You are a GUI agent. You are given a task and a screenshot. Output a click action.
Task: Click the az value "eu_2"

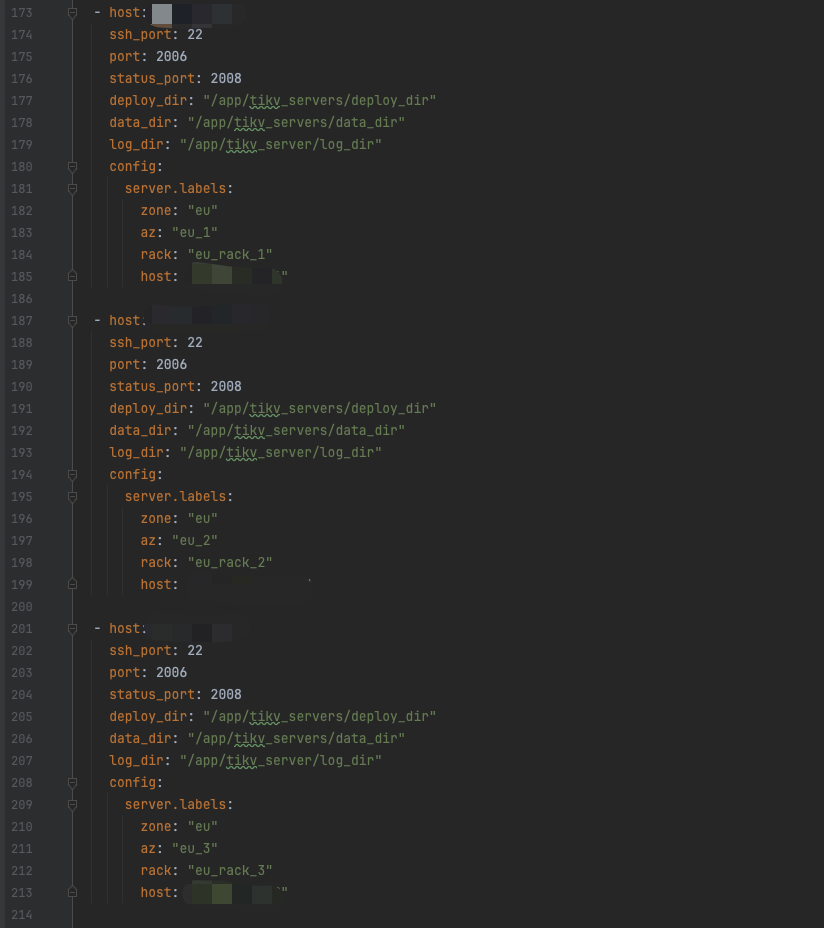click(x=202, y=541)
